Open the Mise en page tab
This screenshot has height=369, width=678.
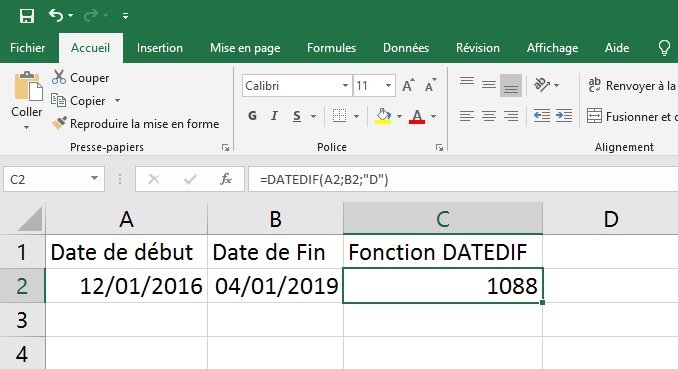pyautogui.click(x=245, y=48)
